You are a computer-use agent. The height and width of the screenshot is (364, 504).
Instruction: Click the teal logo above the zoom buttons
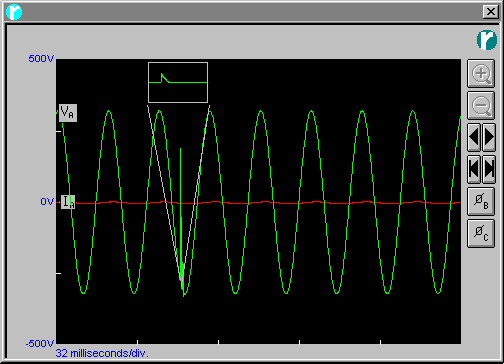click(x=487, y=40)
